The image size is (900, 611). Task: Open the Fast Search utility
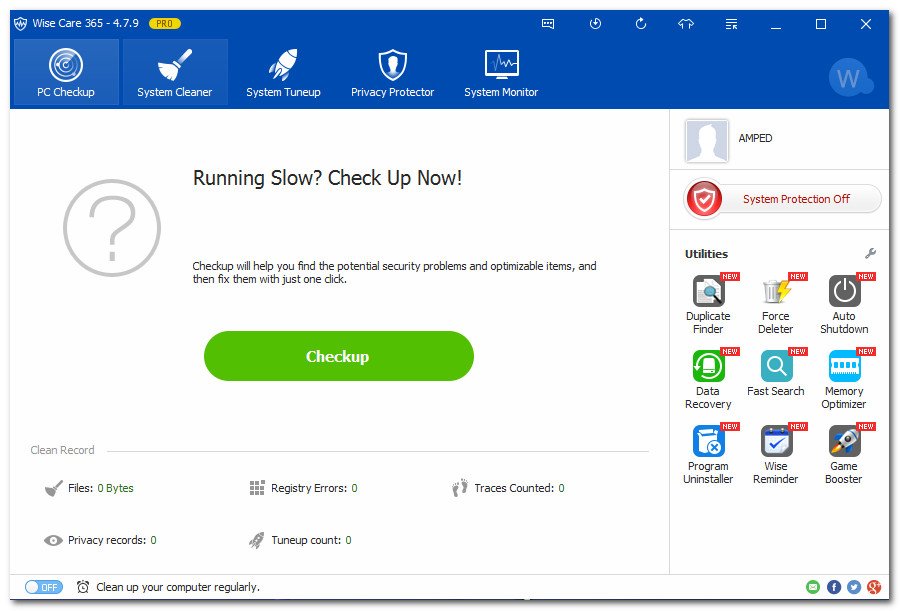click(776, 373)
